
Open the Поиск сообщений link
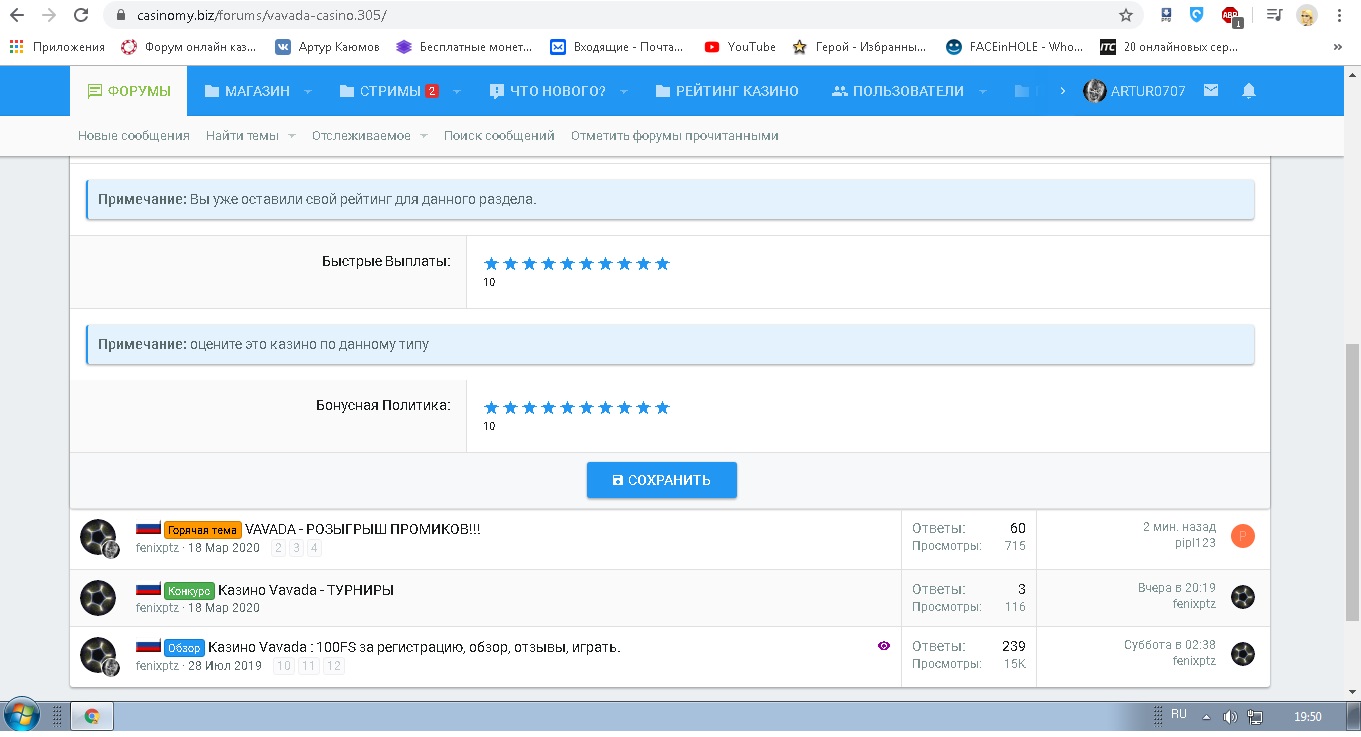click(499, 135)
